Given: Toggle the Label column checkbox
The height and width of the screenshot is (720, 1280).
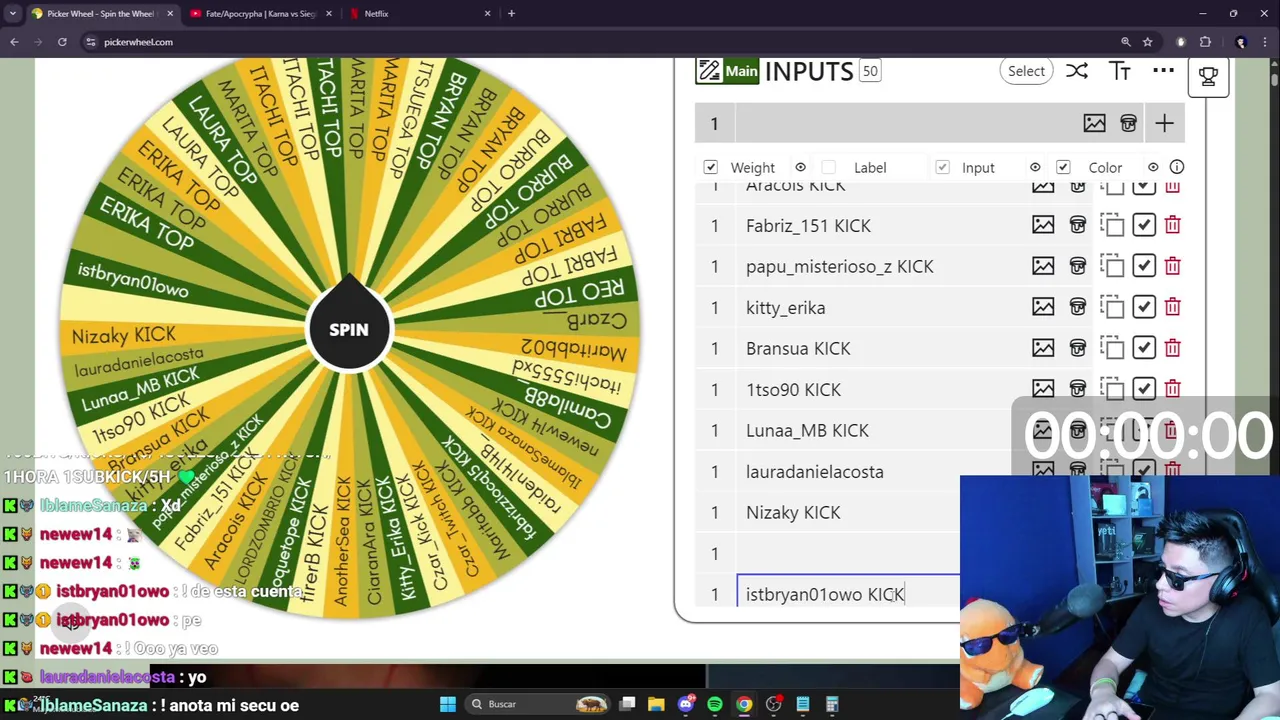Looking at the screenshot, I should [828, 167].
